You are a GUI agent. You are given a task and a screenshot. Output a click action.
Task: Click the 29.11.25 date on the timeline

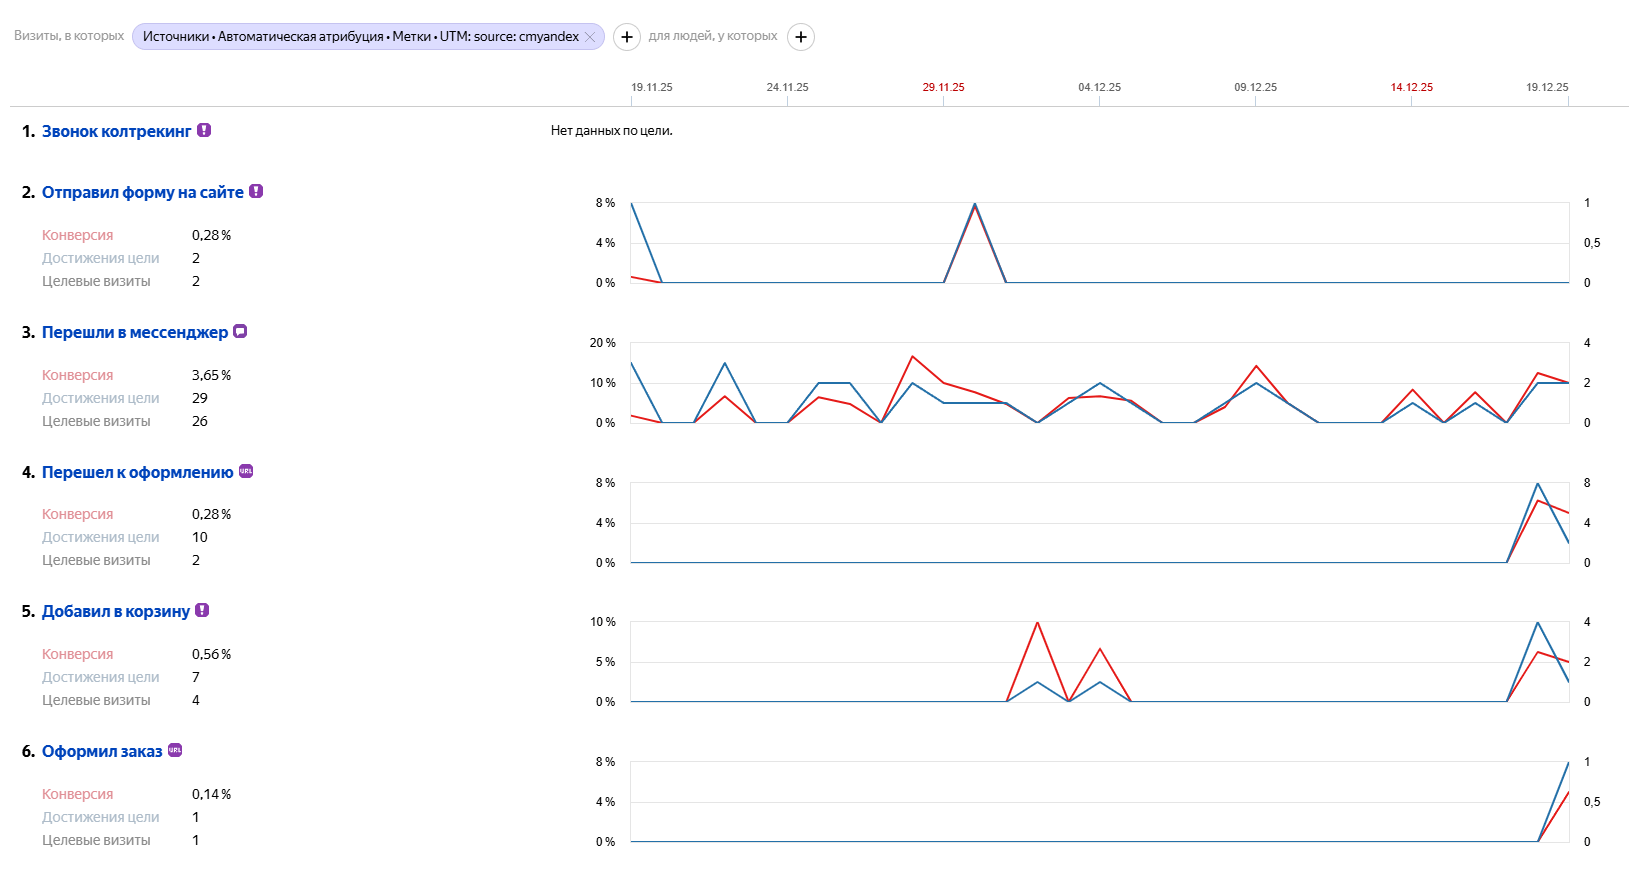click(943, 87)
